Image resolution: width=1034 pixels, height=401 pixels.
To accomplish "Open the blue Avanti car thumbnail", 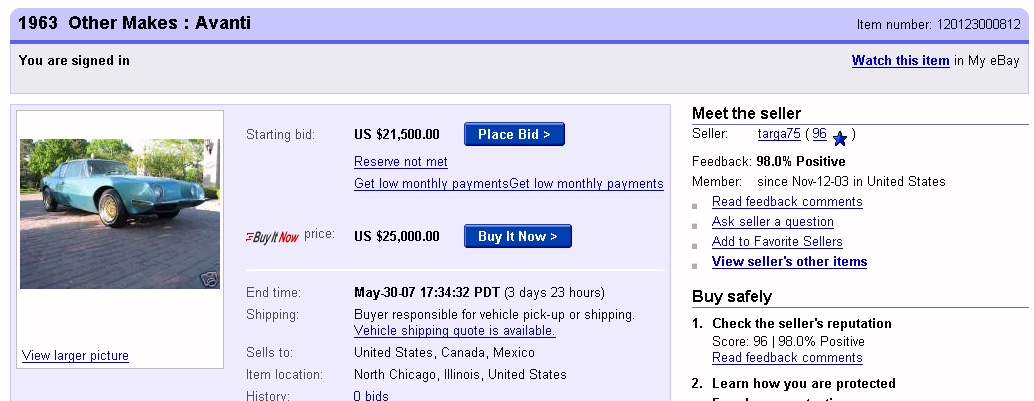I will (120, 214).
